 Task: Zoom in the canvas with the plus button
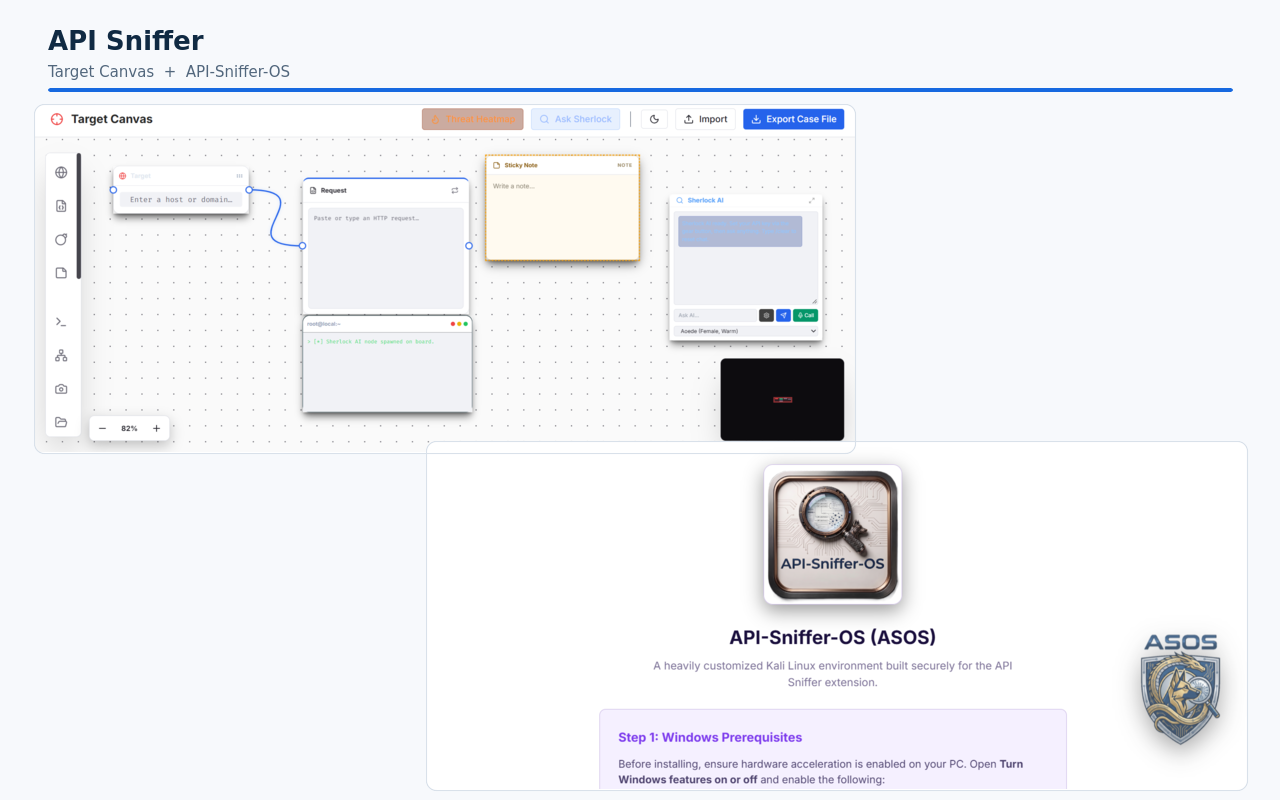[156, 428]
